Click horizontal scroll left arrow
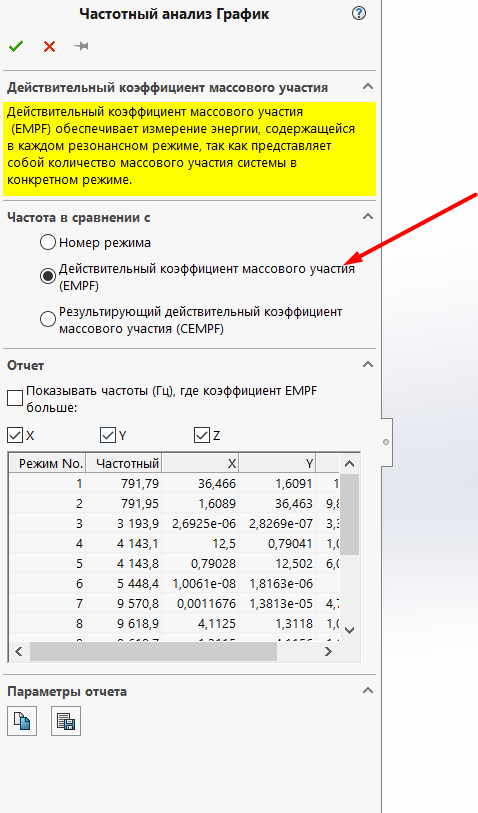The height and width of the screenshot is (813, 478). pyautogui.click(x=19, y=652)
